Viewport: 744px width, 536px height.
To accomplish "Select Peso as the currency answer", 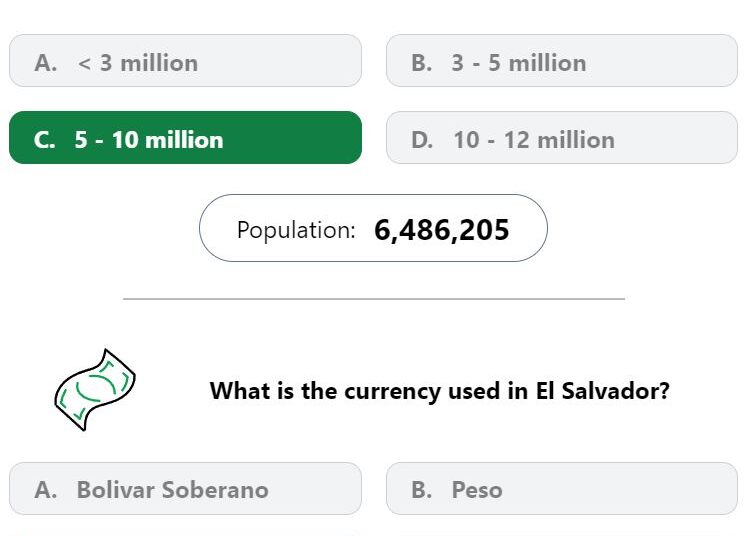I will click(562, 489).
